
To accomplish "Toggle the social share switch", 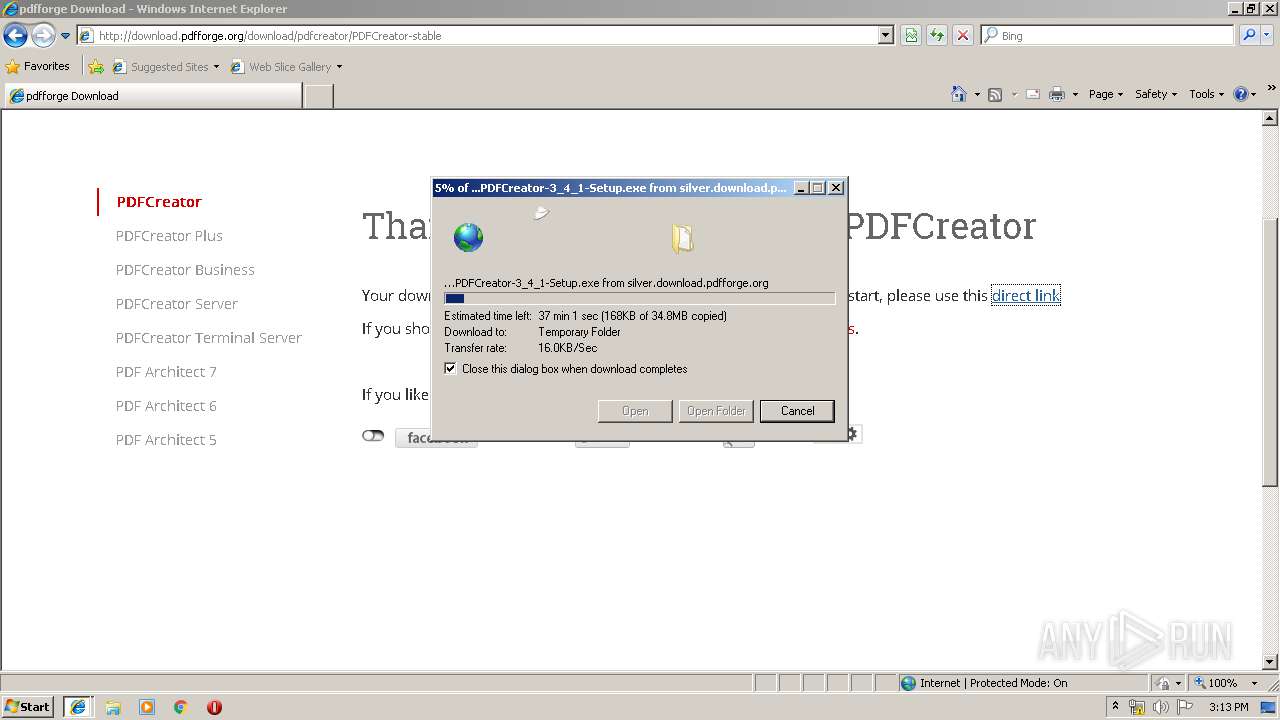I will pyautogui.click(x=373, y=436).
